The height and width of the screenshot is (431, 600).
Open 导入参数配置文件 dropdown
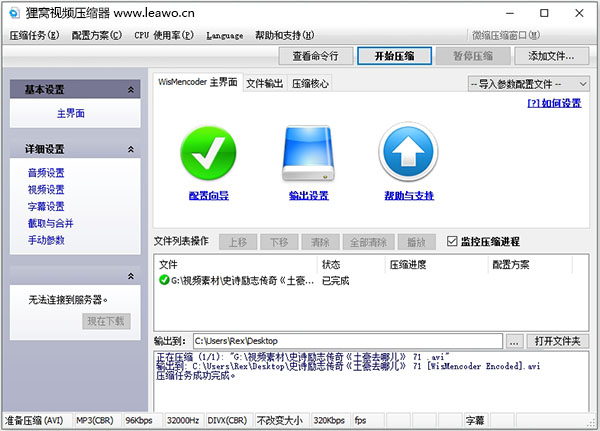(x=528, y=84)
